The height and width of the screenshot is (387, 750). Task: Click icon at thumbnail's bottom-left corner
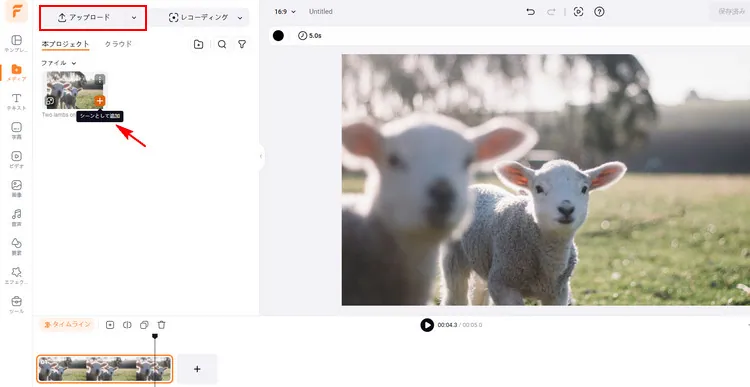pyautogui.click(x=50, y=101)
